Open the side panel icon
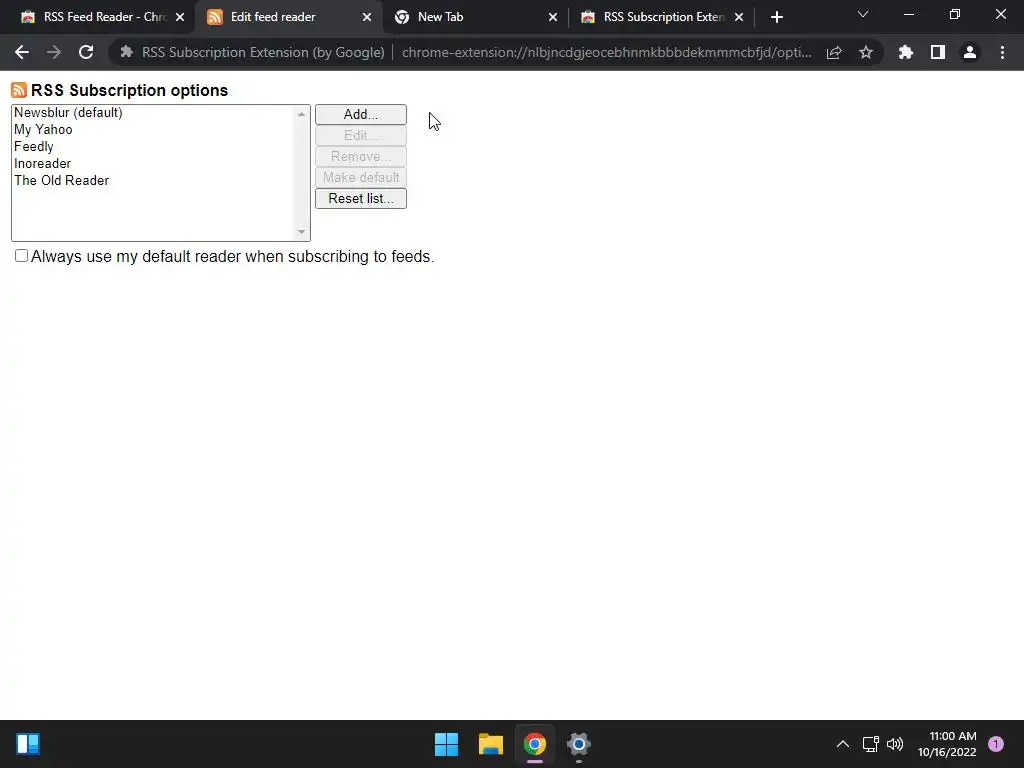Image resolution: width=1024 pixels, height=768 pixels. [938, 52]
